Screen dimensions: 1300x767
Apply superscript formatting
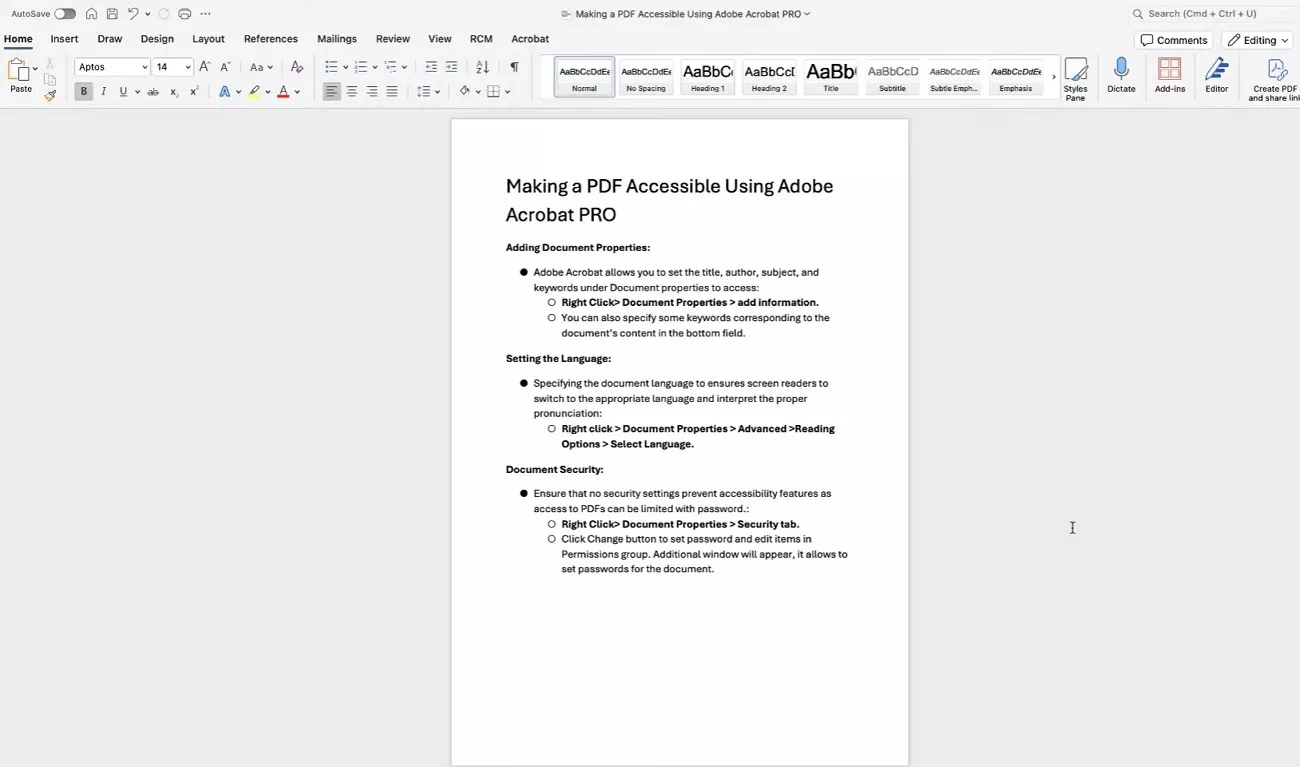point(193,91)
